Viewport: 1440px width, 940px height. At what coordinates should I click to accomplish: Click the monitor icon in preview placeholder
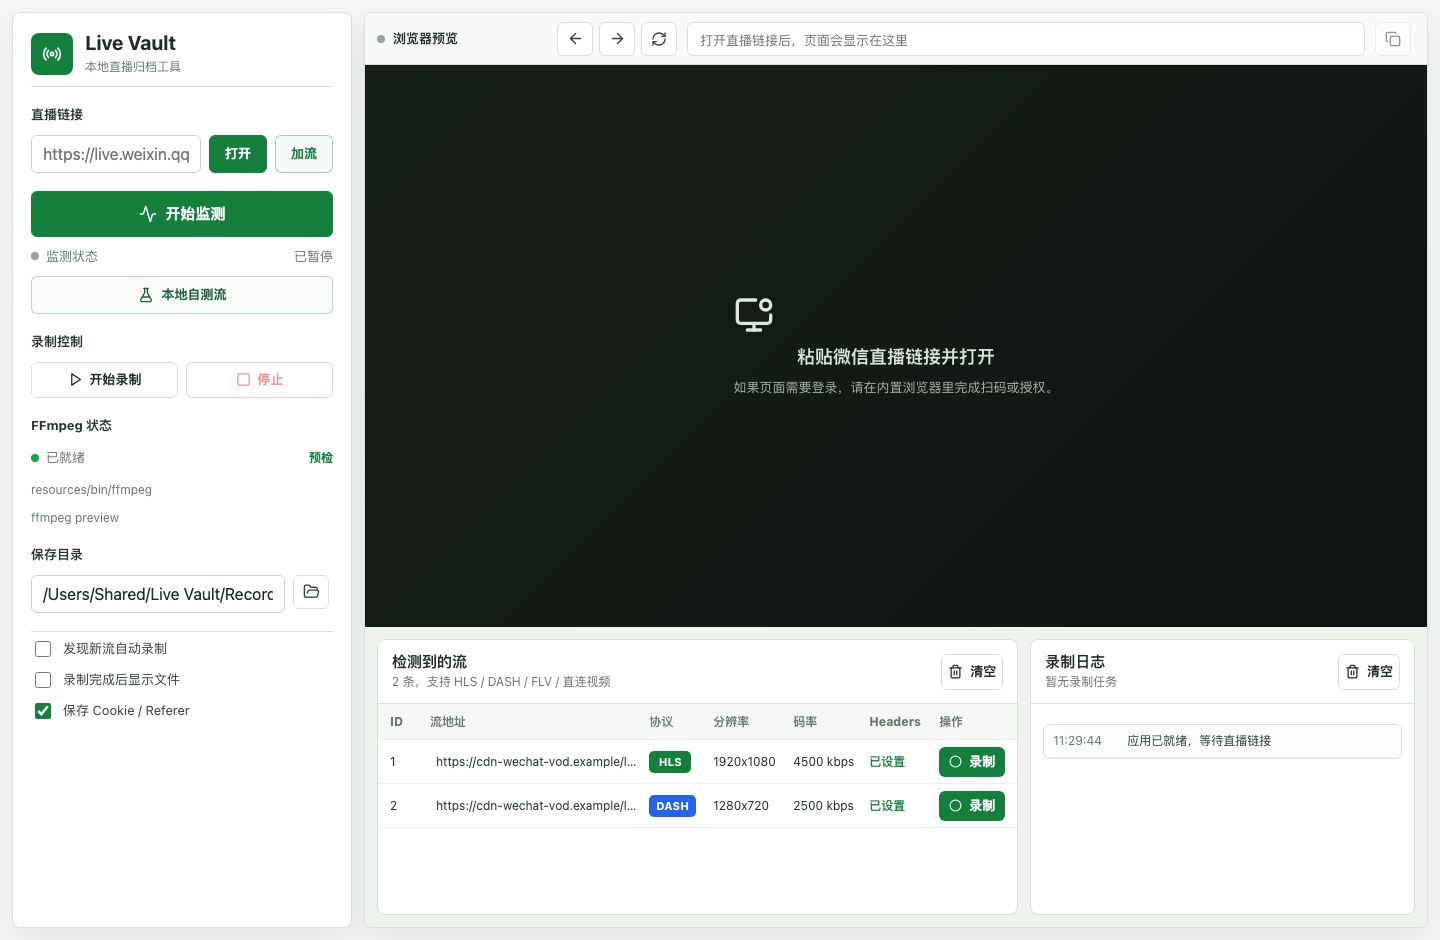(754, 314)
